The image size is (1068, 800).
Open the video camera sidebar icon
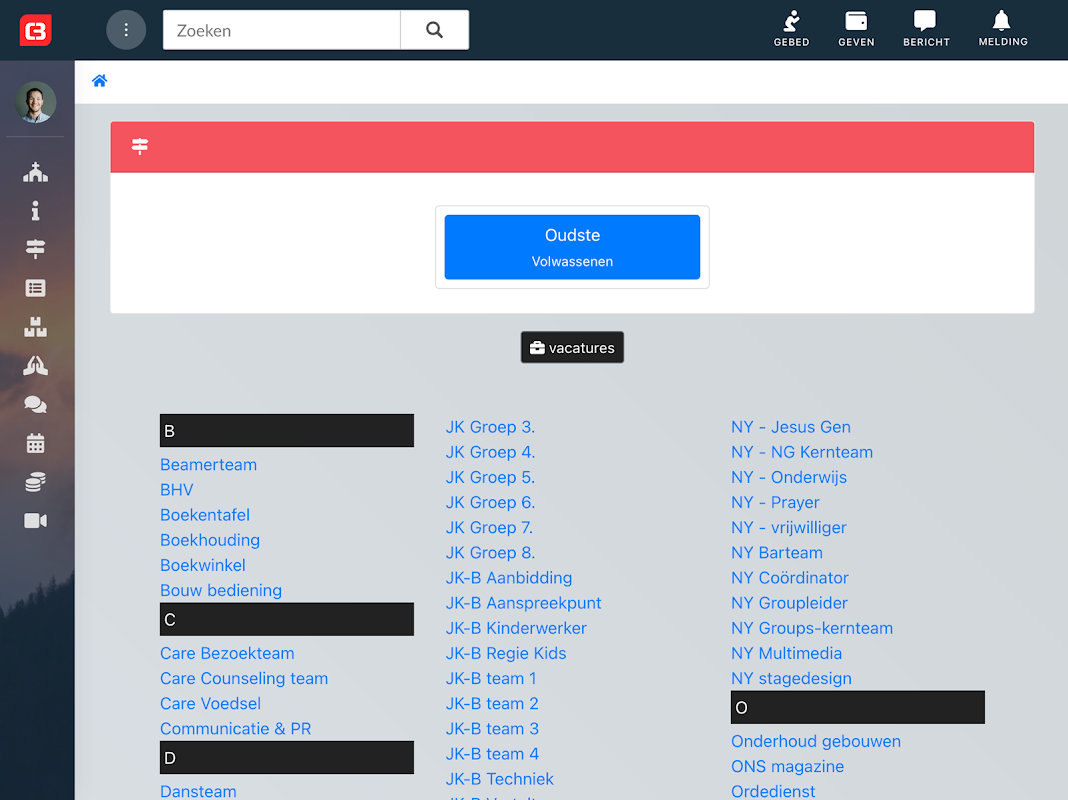pyautogui.click(x=35, y=521)
